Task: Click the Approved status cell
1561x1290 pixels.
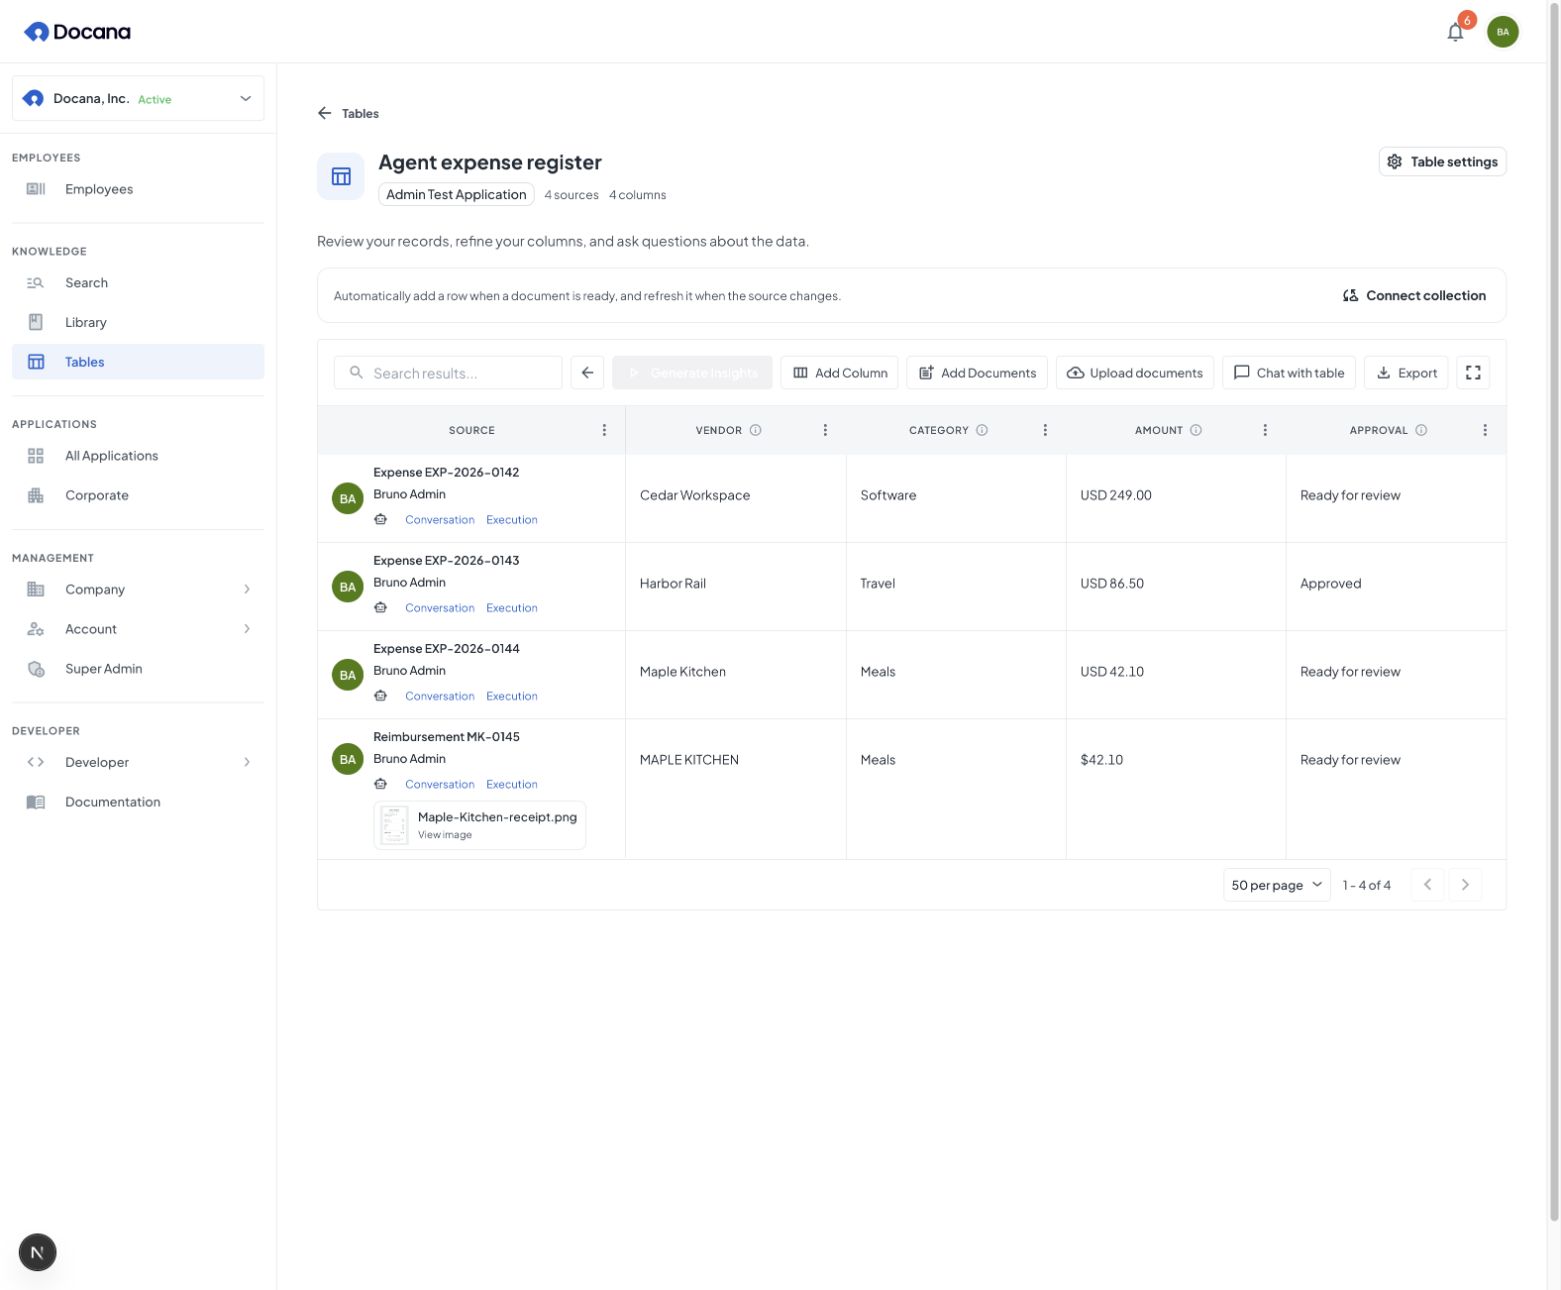Action: [1396, 587]
